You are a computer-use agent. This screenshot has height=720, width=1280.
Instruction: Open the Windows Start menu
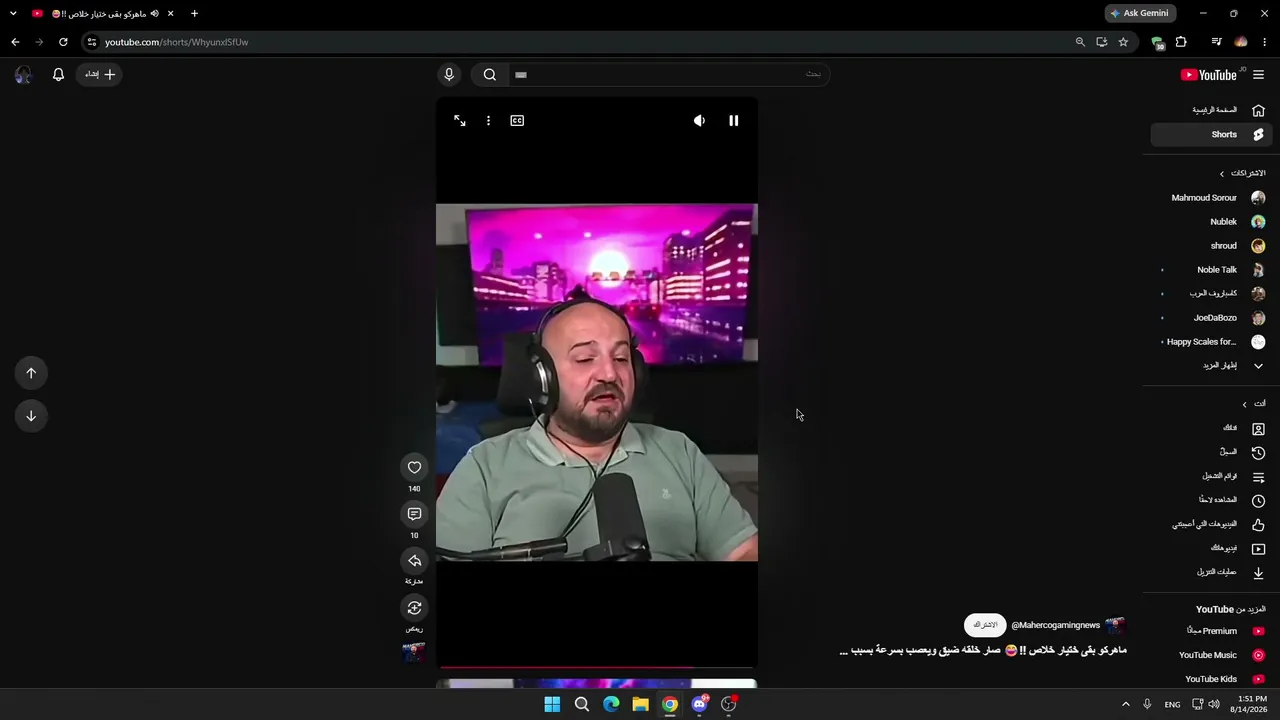[552, 704]
